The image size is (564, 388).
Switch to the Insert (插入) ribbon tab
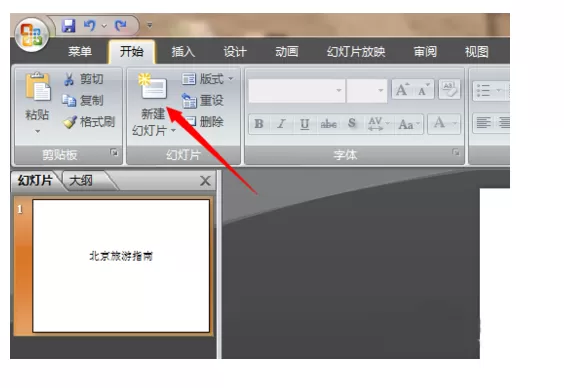pos(183,52)
